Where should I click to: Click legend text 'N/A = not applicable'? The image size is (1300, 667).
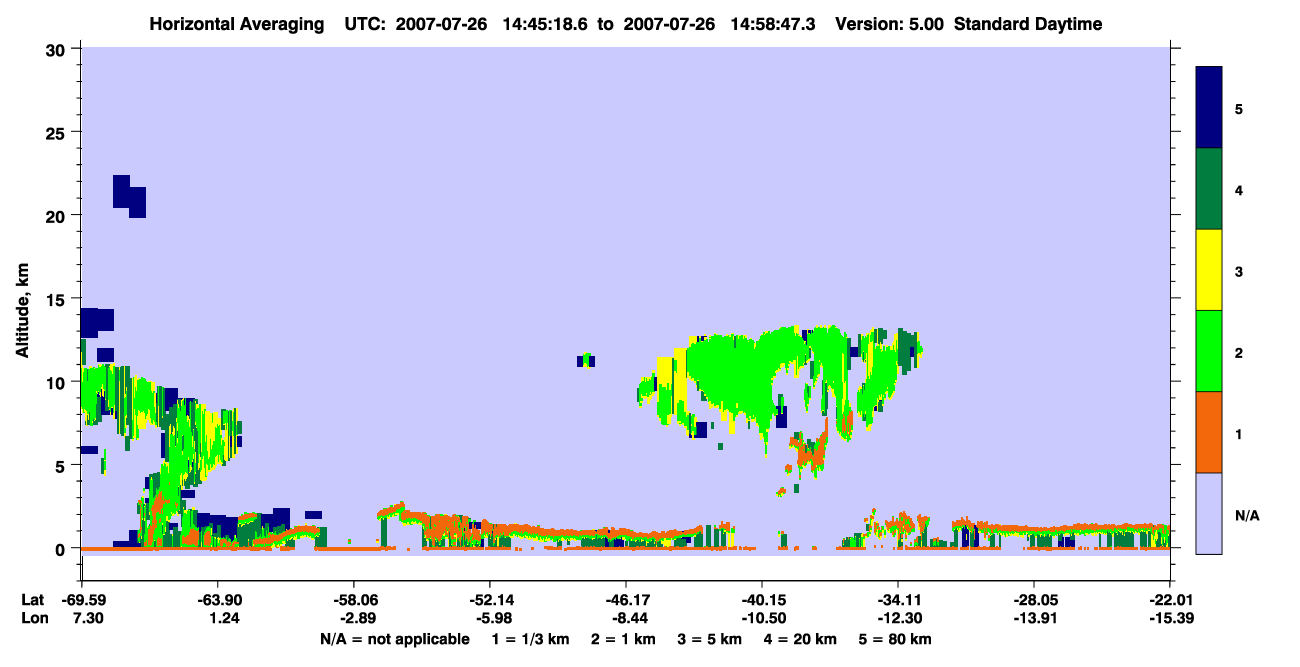pos(394,639)
